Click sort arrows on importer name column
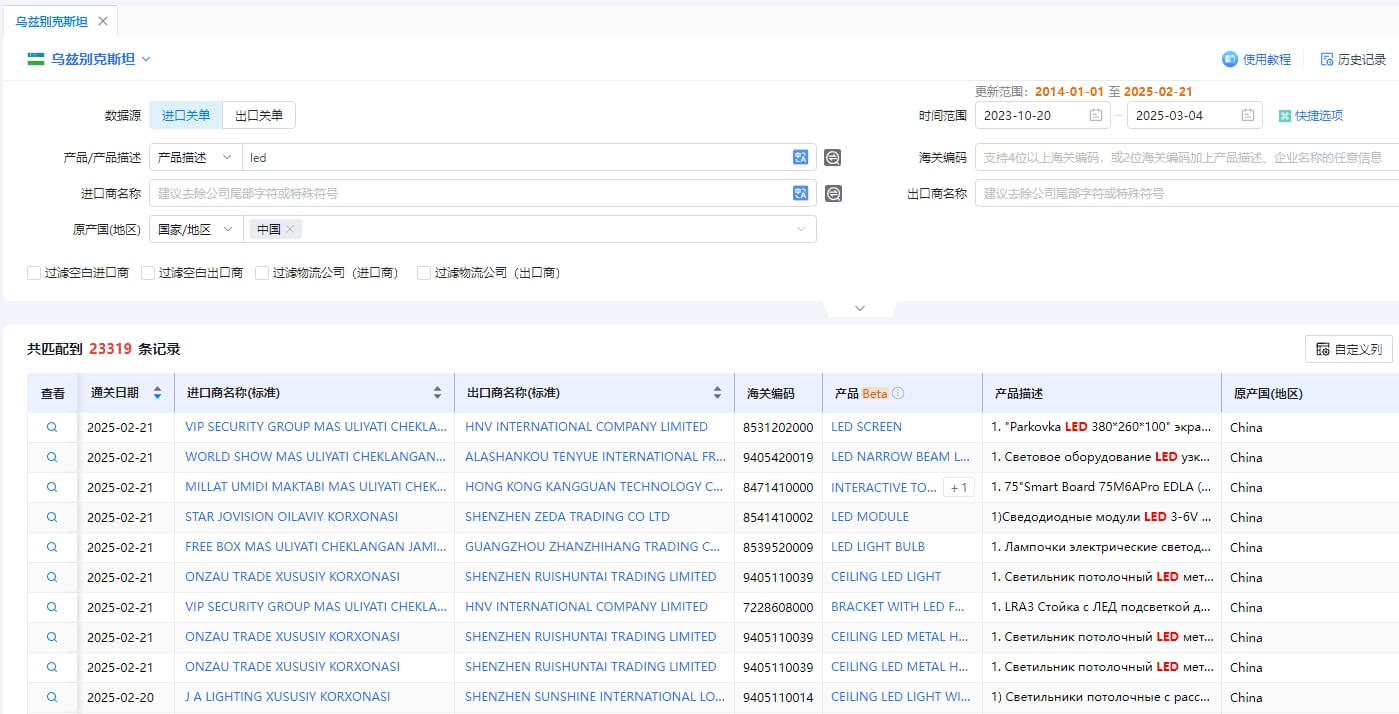Viewport: 1399px width, 714px height. 437,393
